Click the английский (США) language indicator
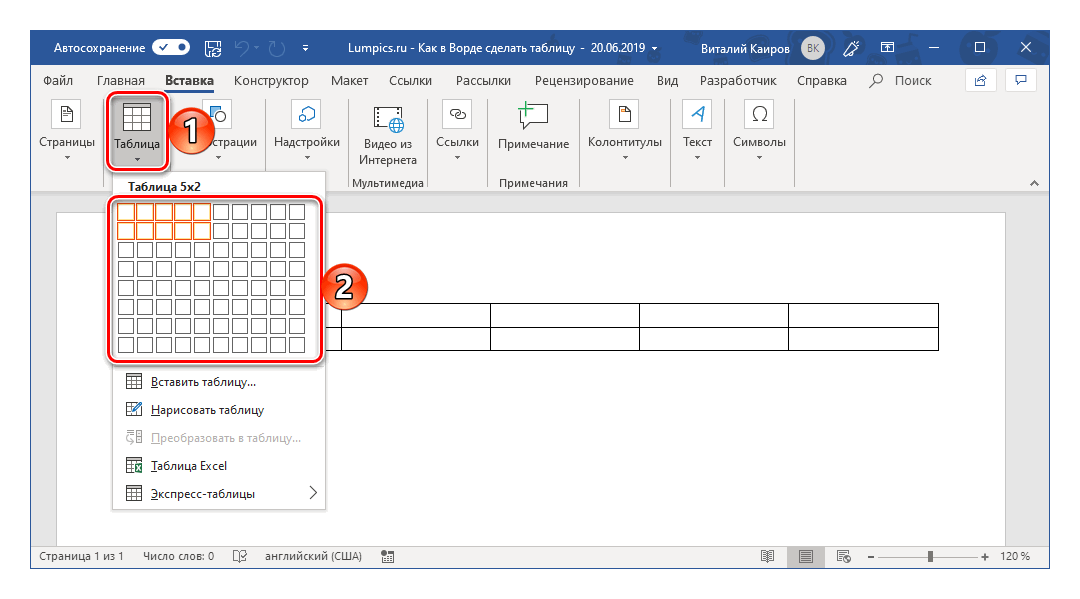 pos(313,556)
